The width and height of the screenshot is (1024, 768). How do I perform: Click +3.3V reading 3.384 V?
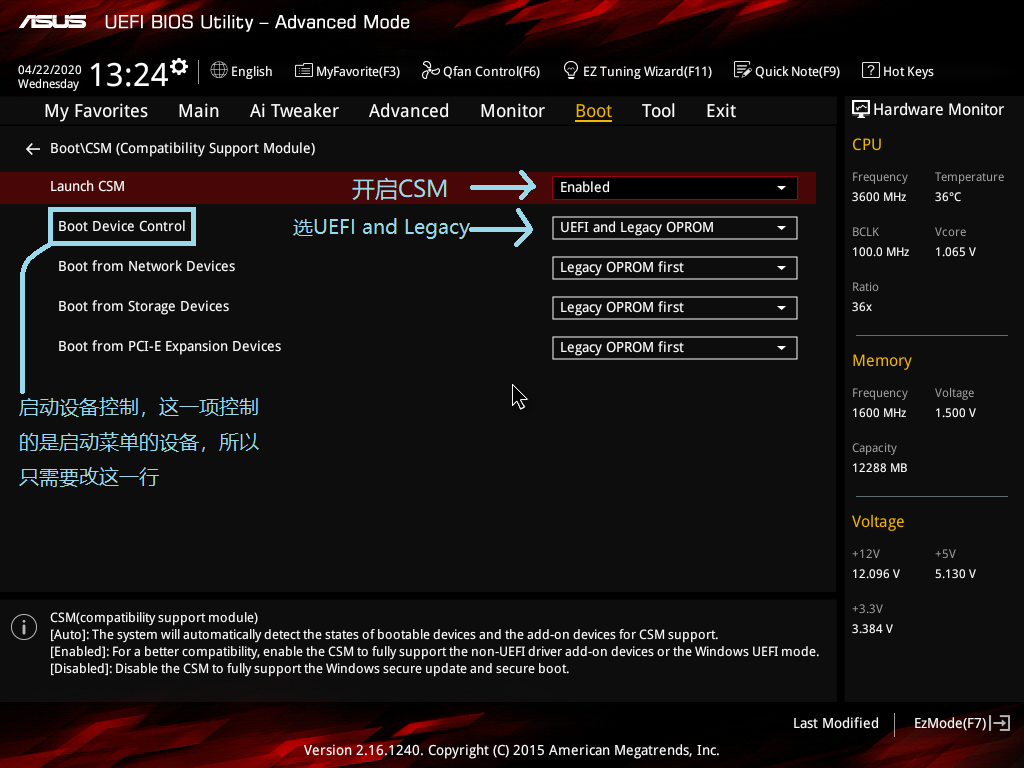tap(872, 628)
